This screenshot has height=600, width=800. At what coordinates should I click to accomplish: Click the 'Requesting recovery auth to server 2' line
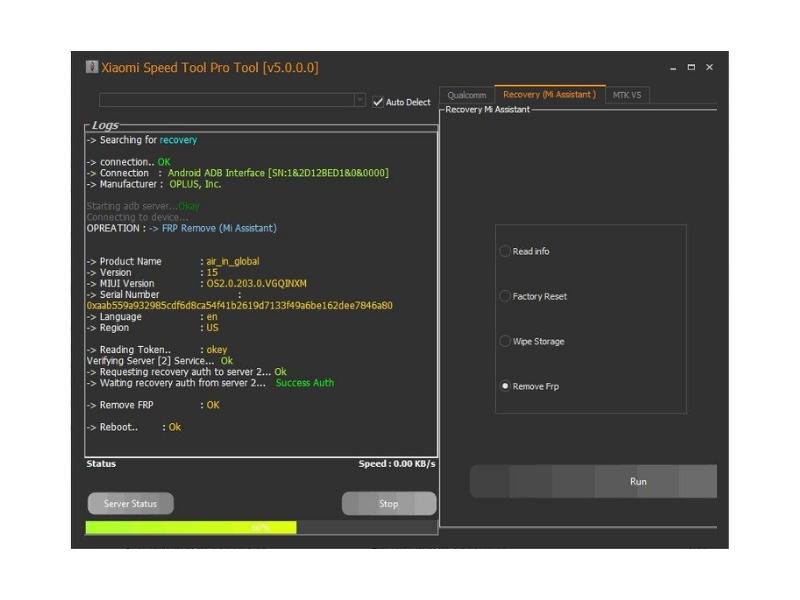click(186, 372)
